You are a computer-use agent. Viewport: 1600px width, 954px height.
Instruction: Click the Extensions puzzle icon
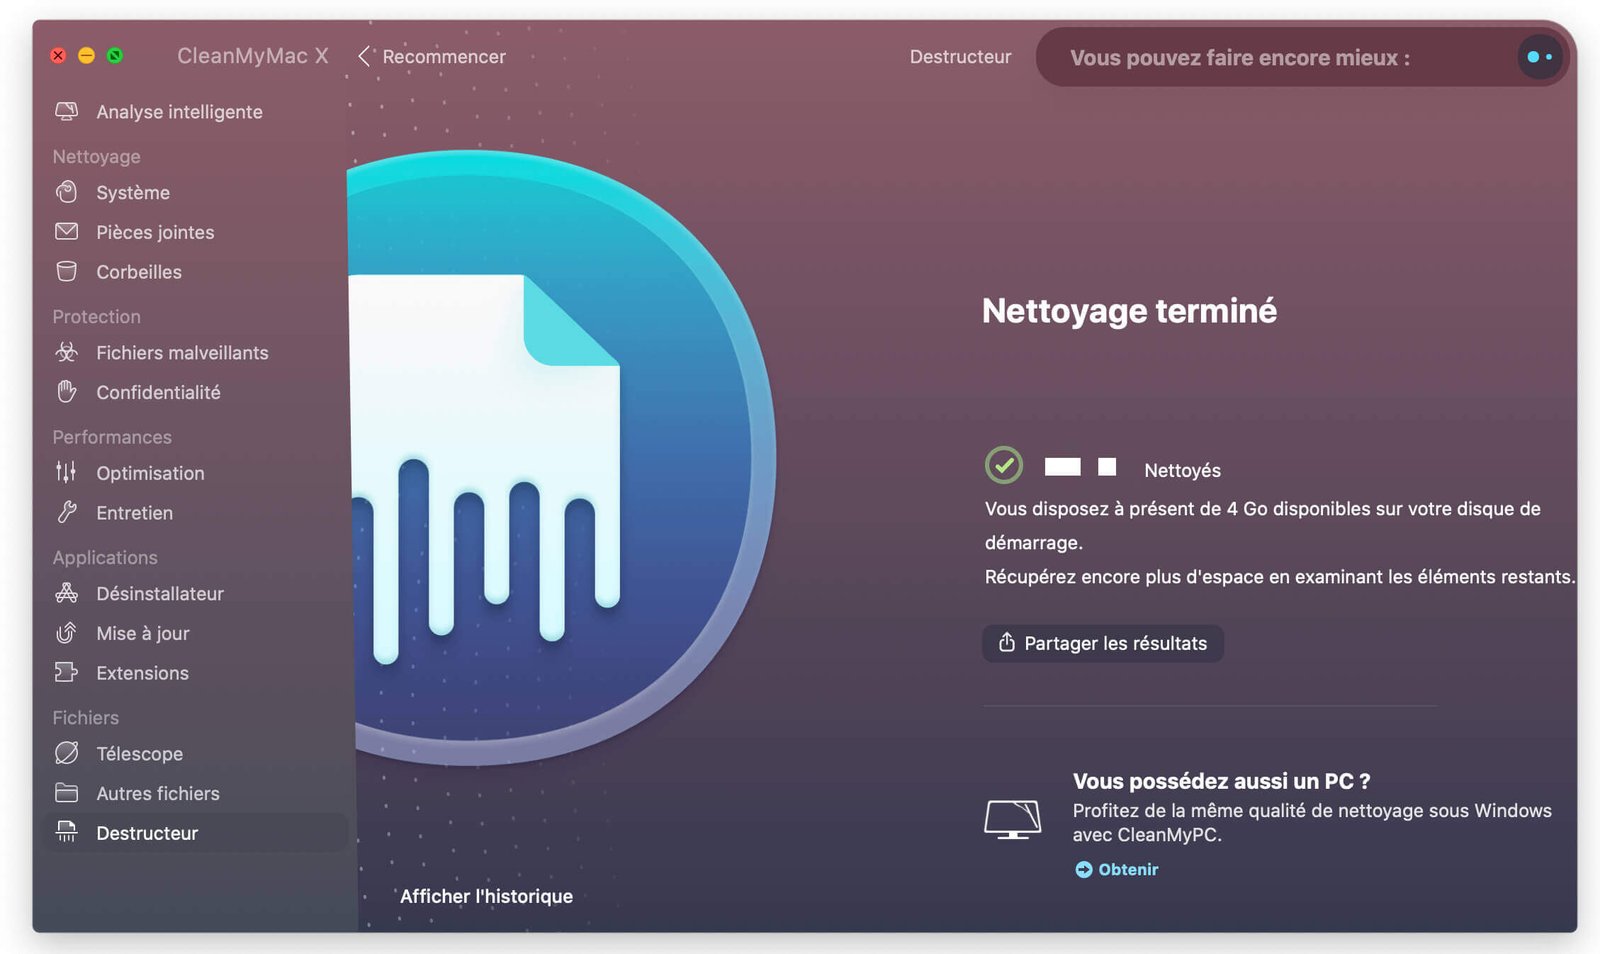click(66, 673)
